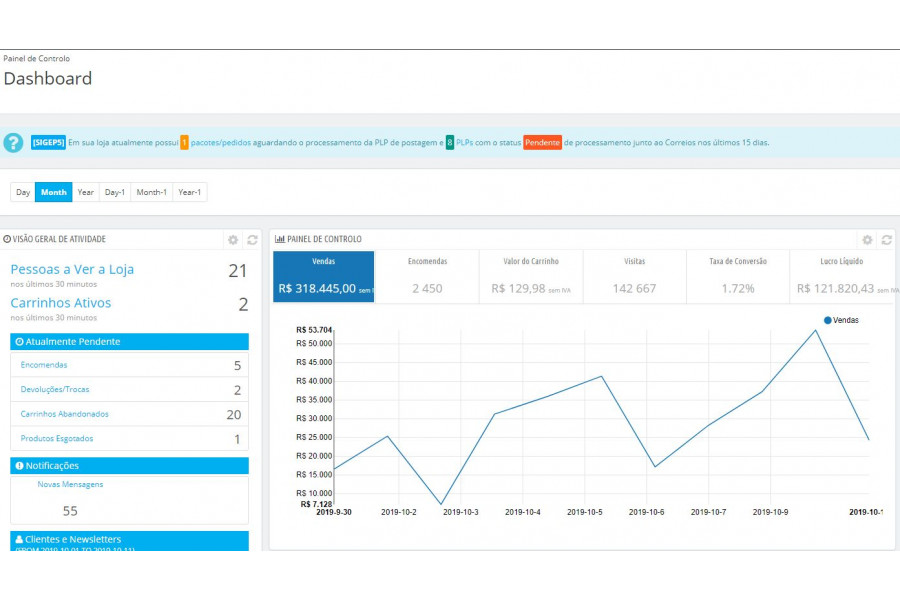Follow the pacotes/pedidos link in the notice
Screen dimensions: 900x600
pyautogui.click(x=221, y=142)
